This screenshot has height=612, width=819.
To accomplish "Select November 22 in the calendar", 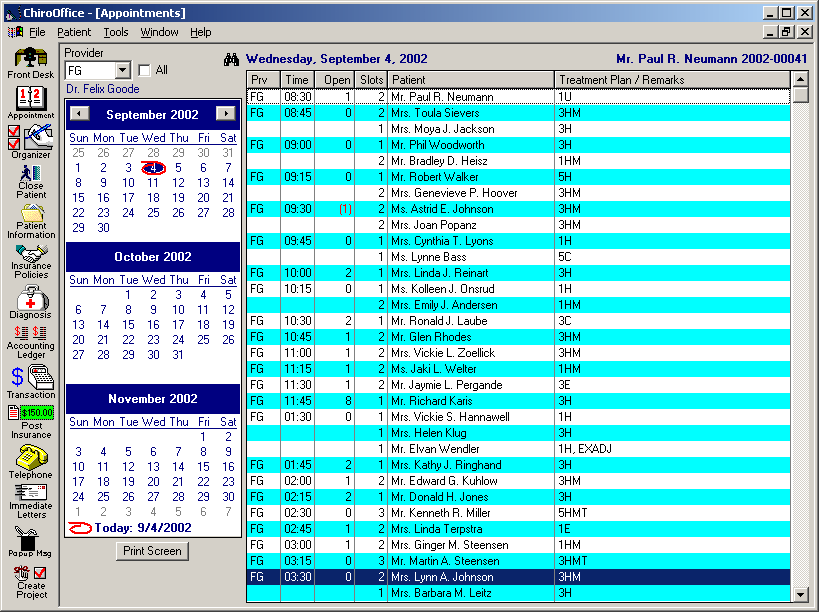I will [x=203, y=481].
